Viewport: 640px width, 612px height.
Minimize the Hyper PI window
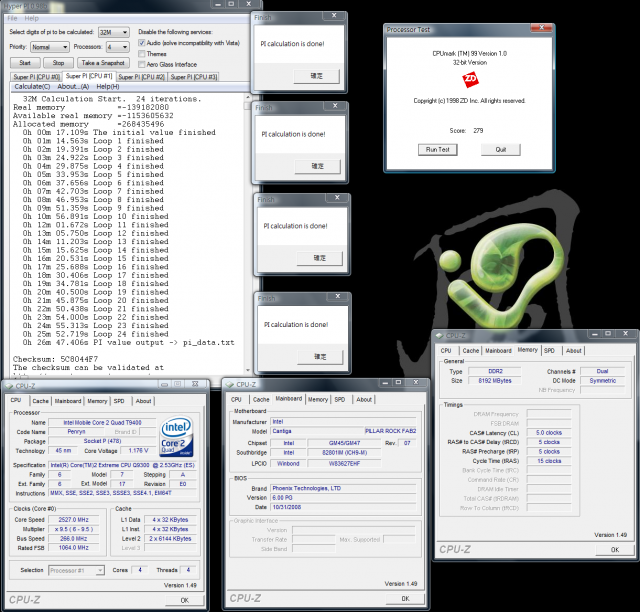click(x=218, y=4)
